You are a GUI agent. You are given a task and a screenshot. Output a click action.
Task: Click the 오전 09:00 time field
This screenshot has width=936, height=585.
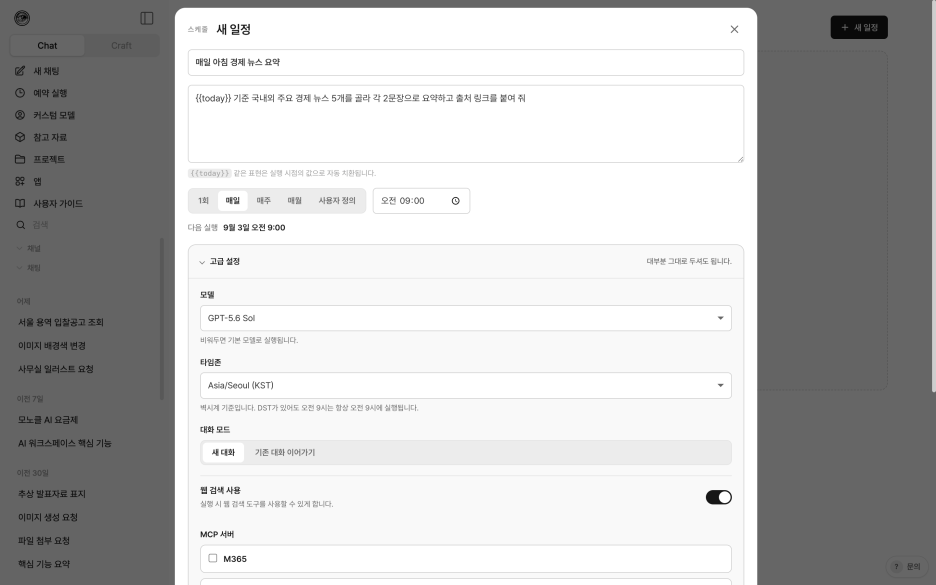[421, 201]
